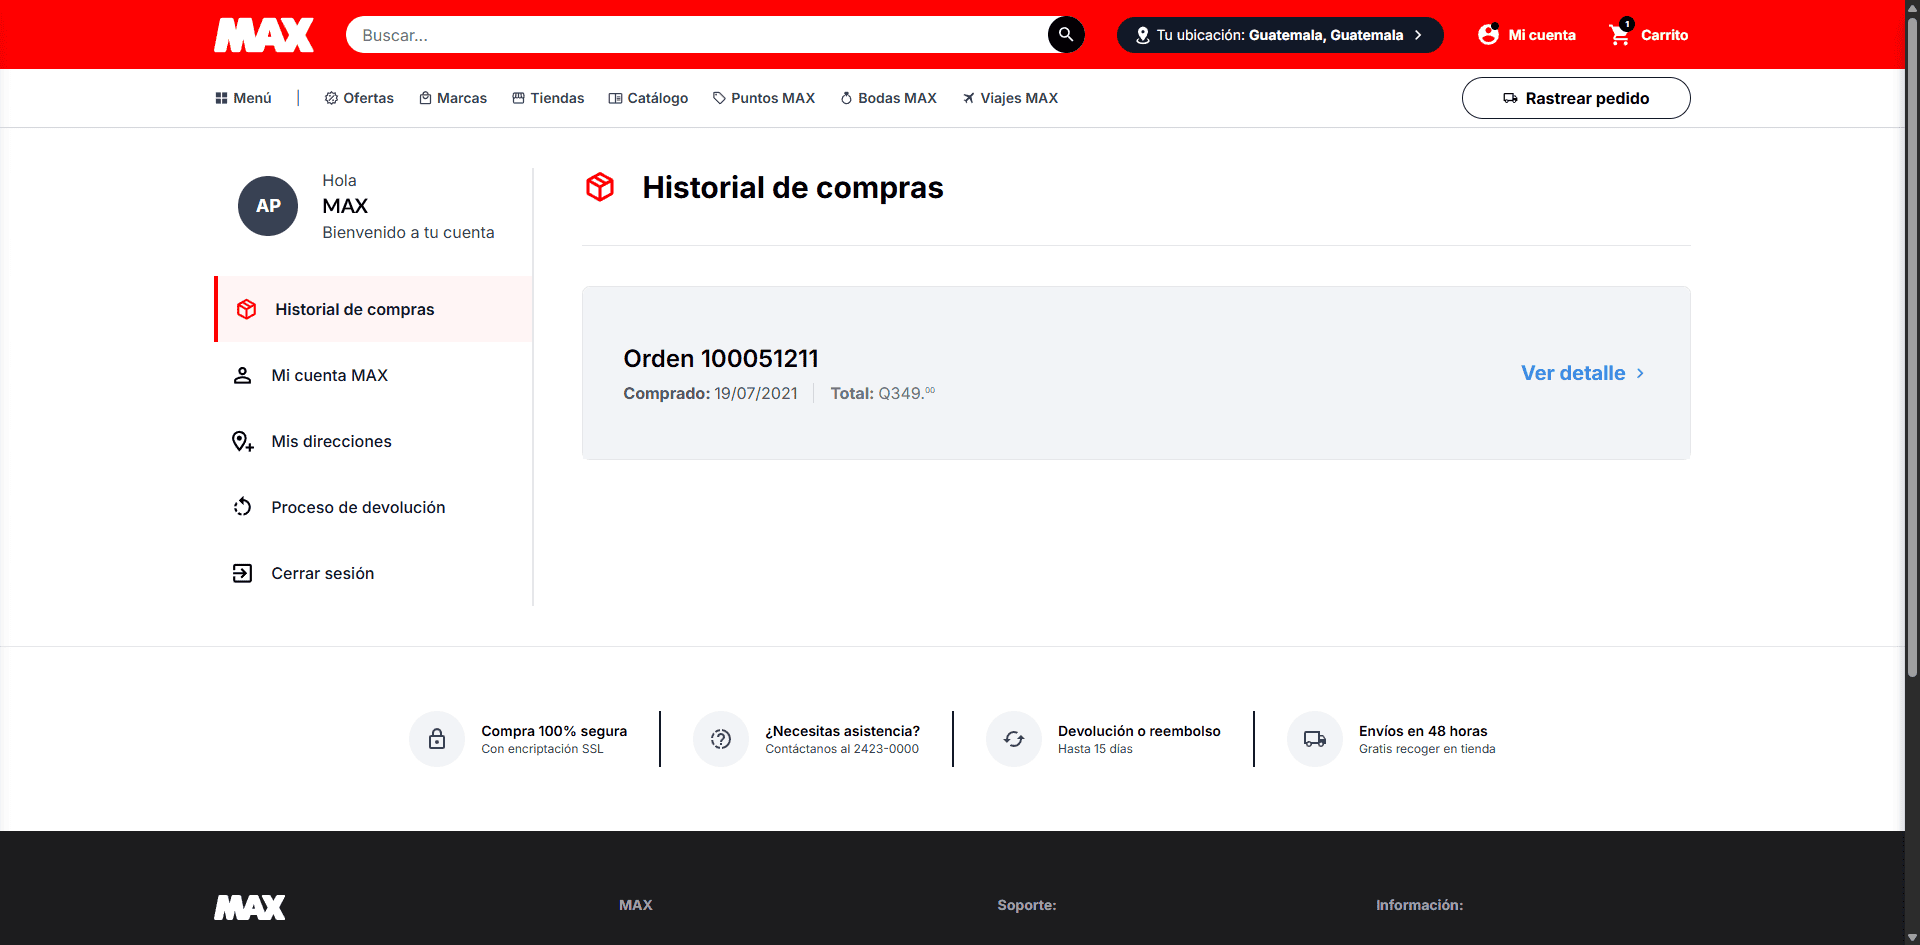This screenshot has height=945, width=1920.
Task: Open the shopping cart icon
Action: point(1620,35)
